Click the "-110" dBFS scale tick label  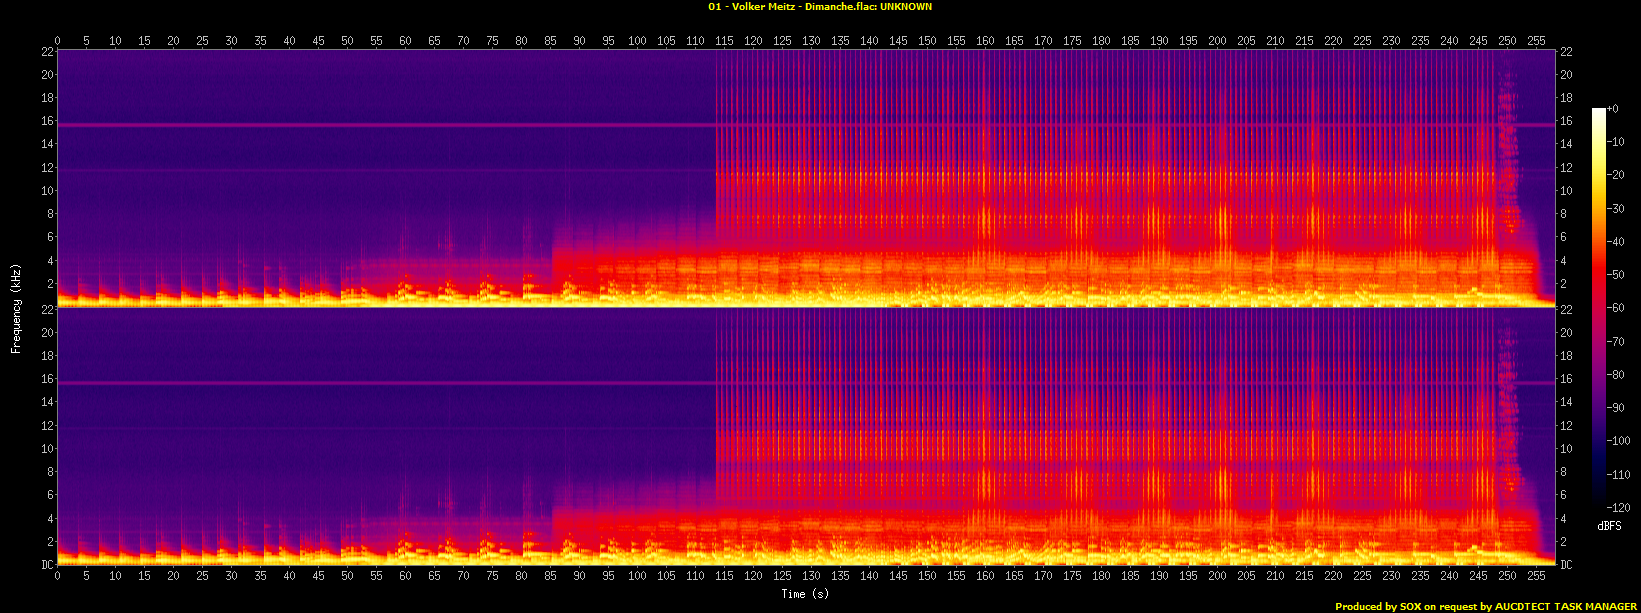point(1619,475)
